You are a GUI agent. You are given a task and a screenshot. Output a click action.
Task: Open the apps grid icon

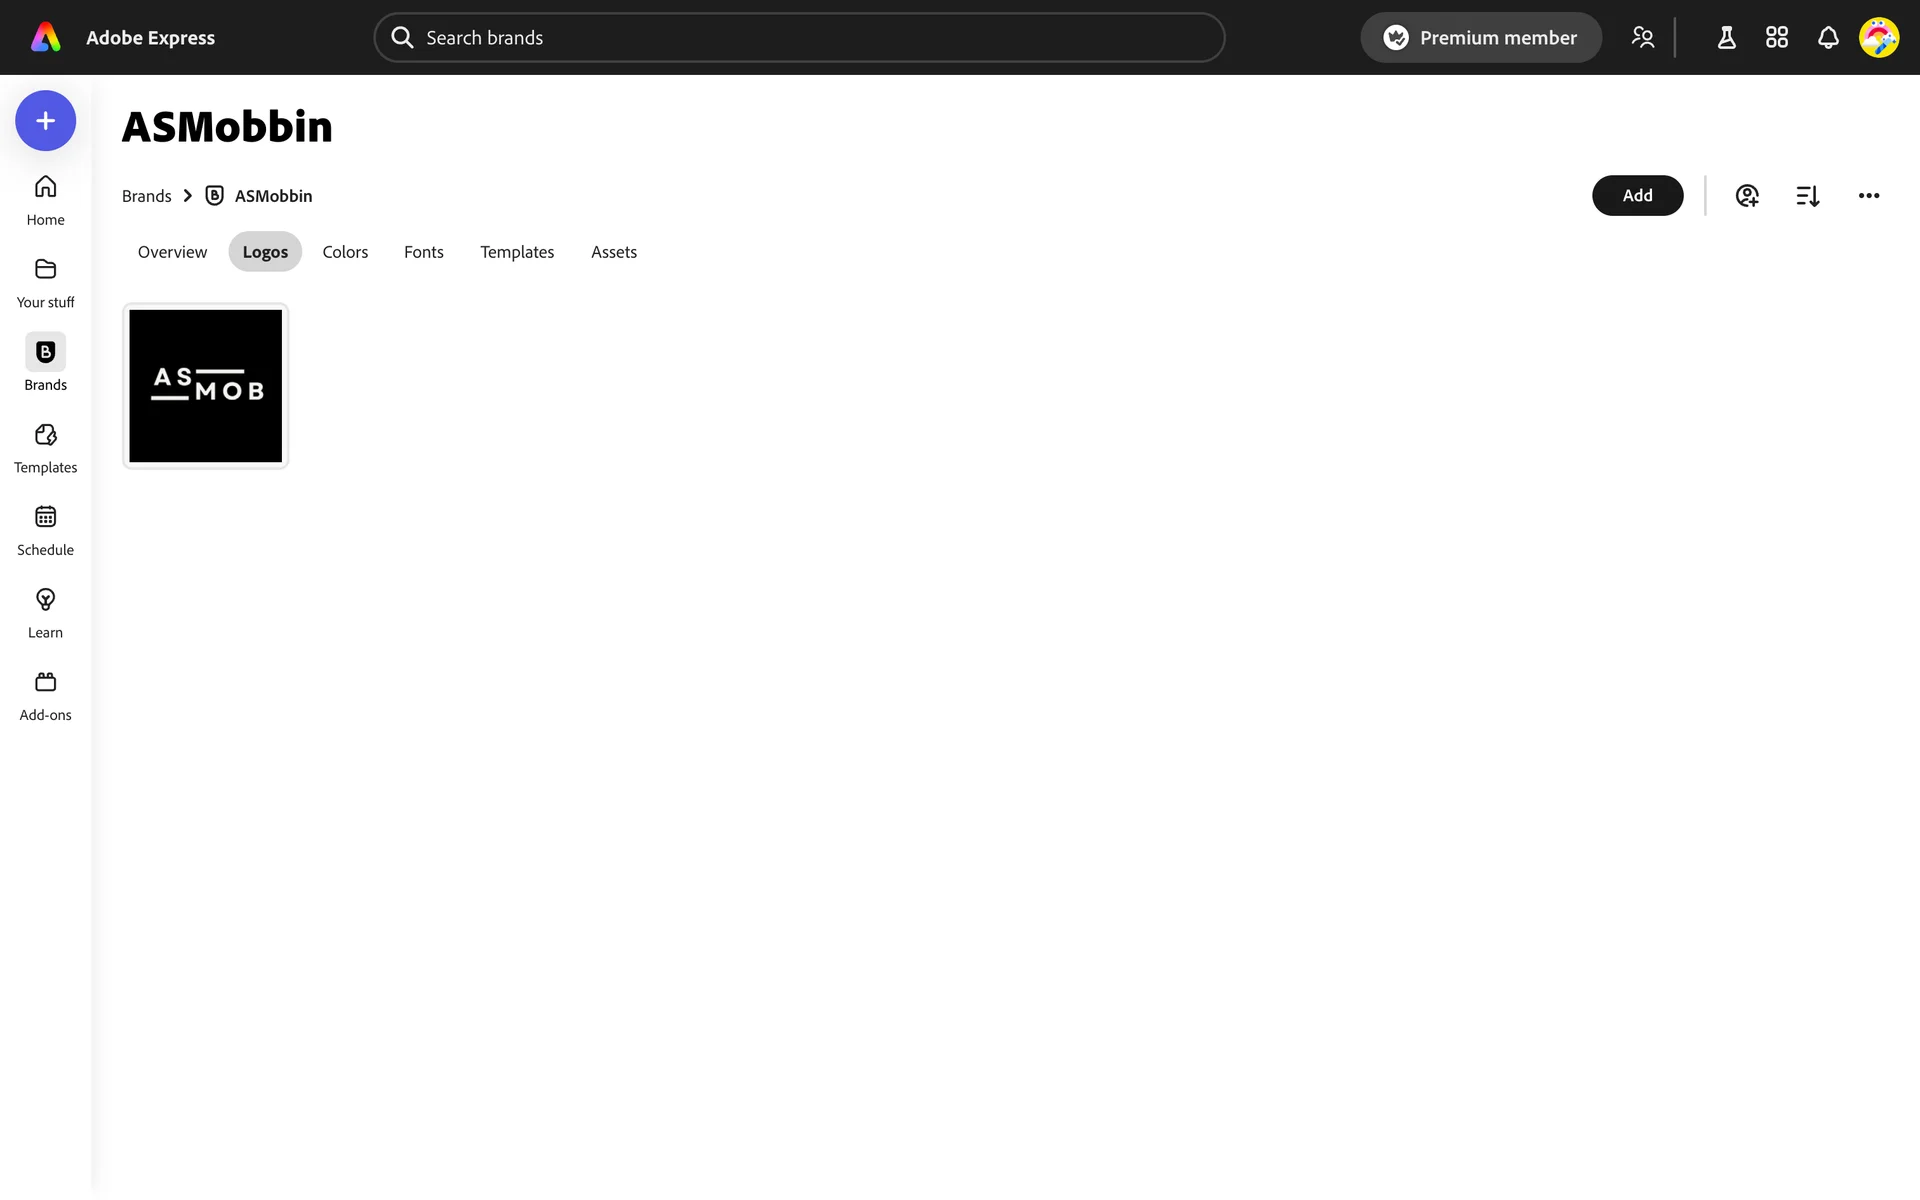(1777, 38)
